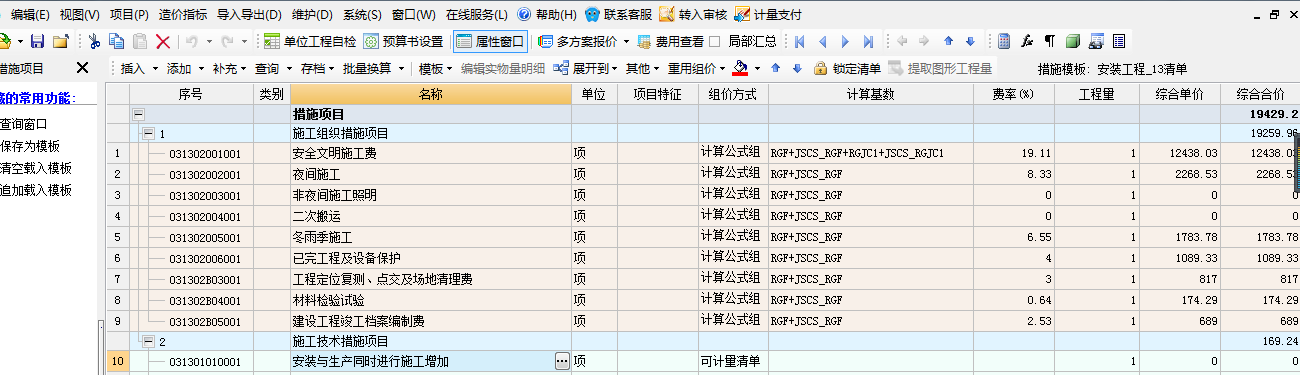Open 造价指标 menu
This screenshot has height=375, width=1300.
[183, 14]
